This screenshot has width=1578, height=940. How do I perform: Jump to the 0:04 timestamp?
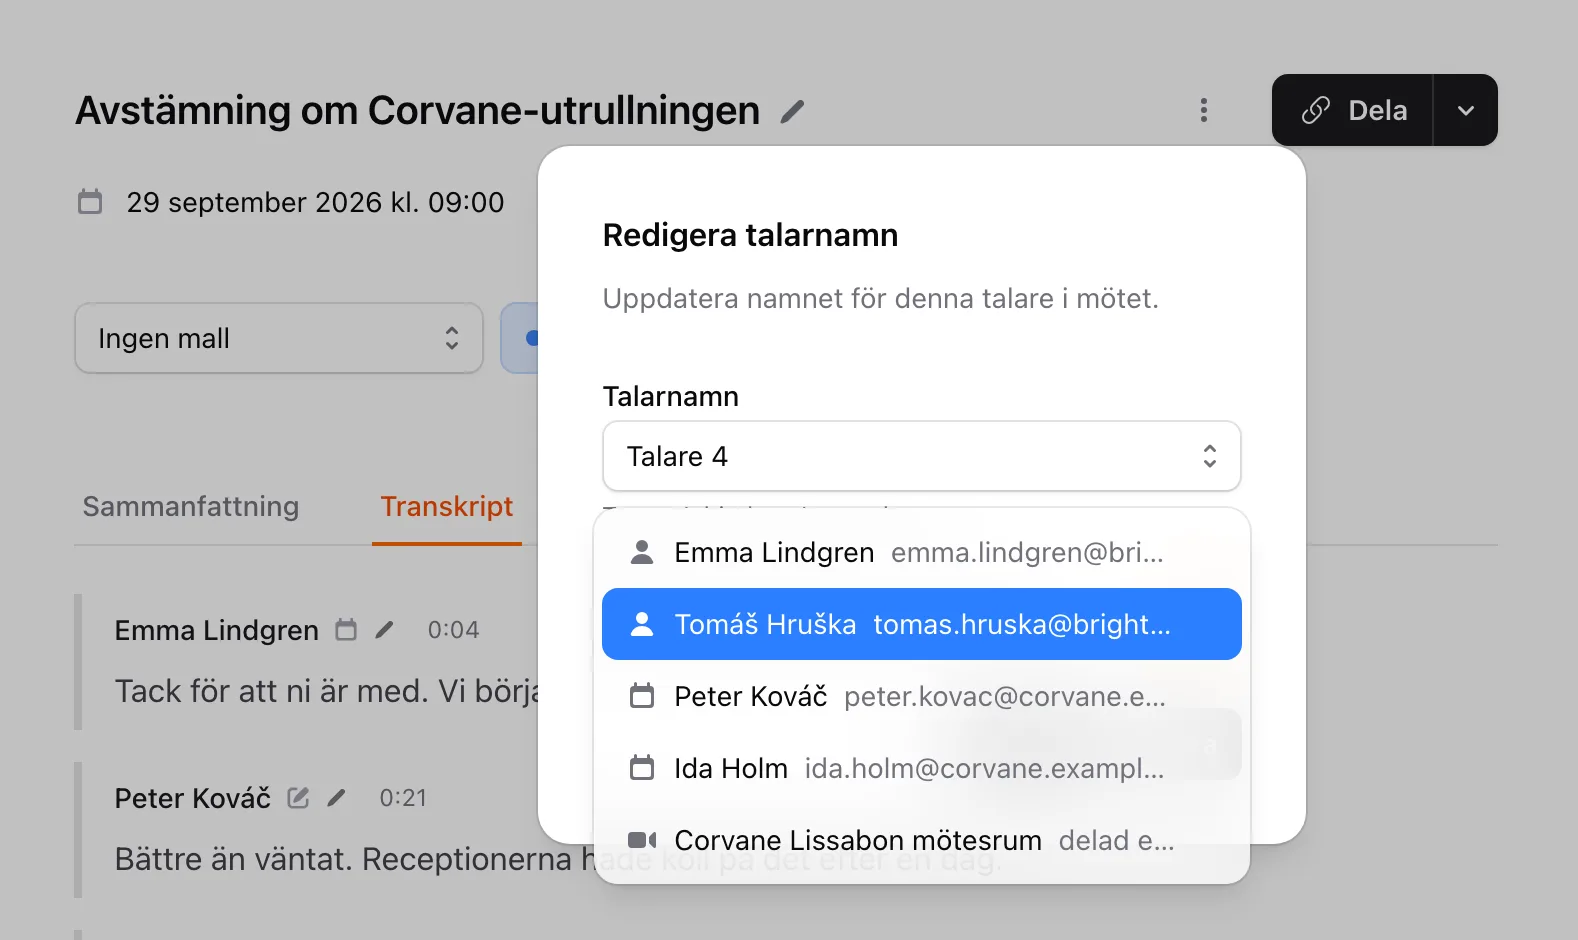pyautogui.click(x=453, y=630)
